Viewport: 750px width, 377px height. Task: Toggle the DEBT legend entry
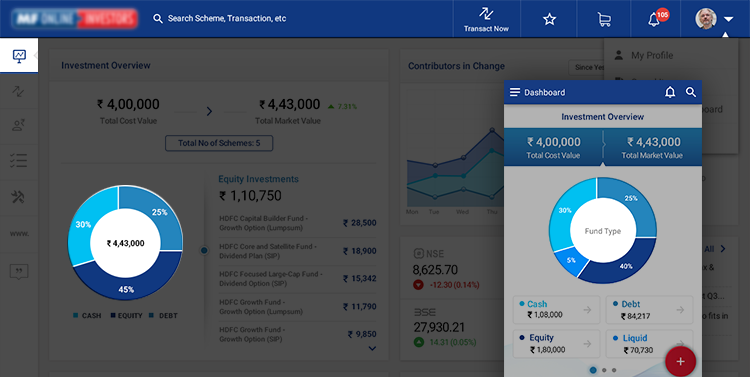tap(163, 316)
